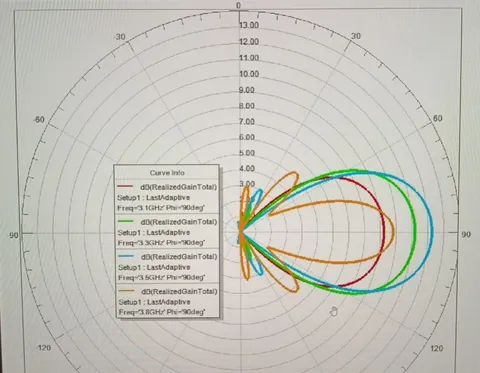
Task: Click the 8.00 radial axis label
Action: coord(247,106)
